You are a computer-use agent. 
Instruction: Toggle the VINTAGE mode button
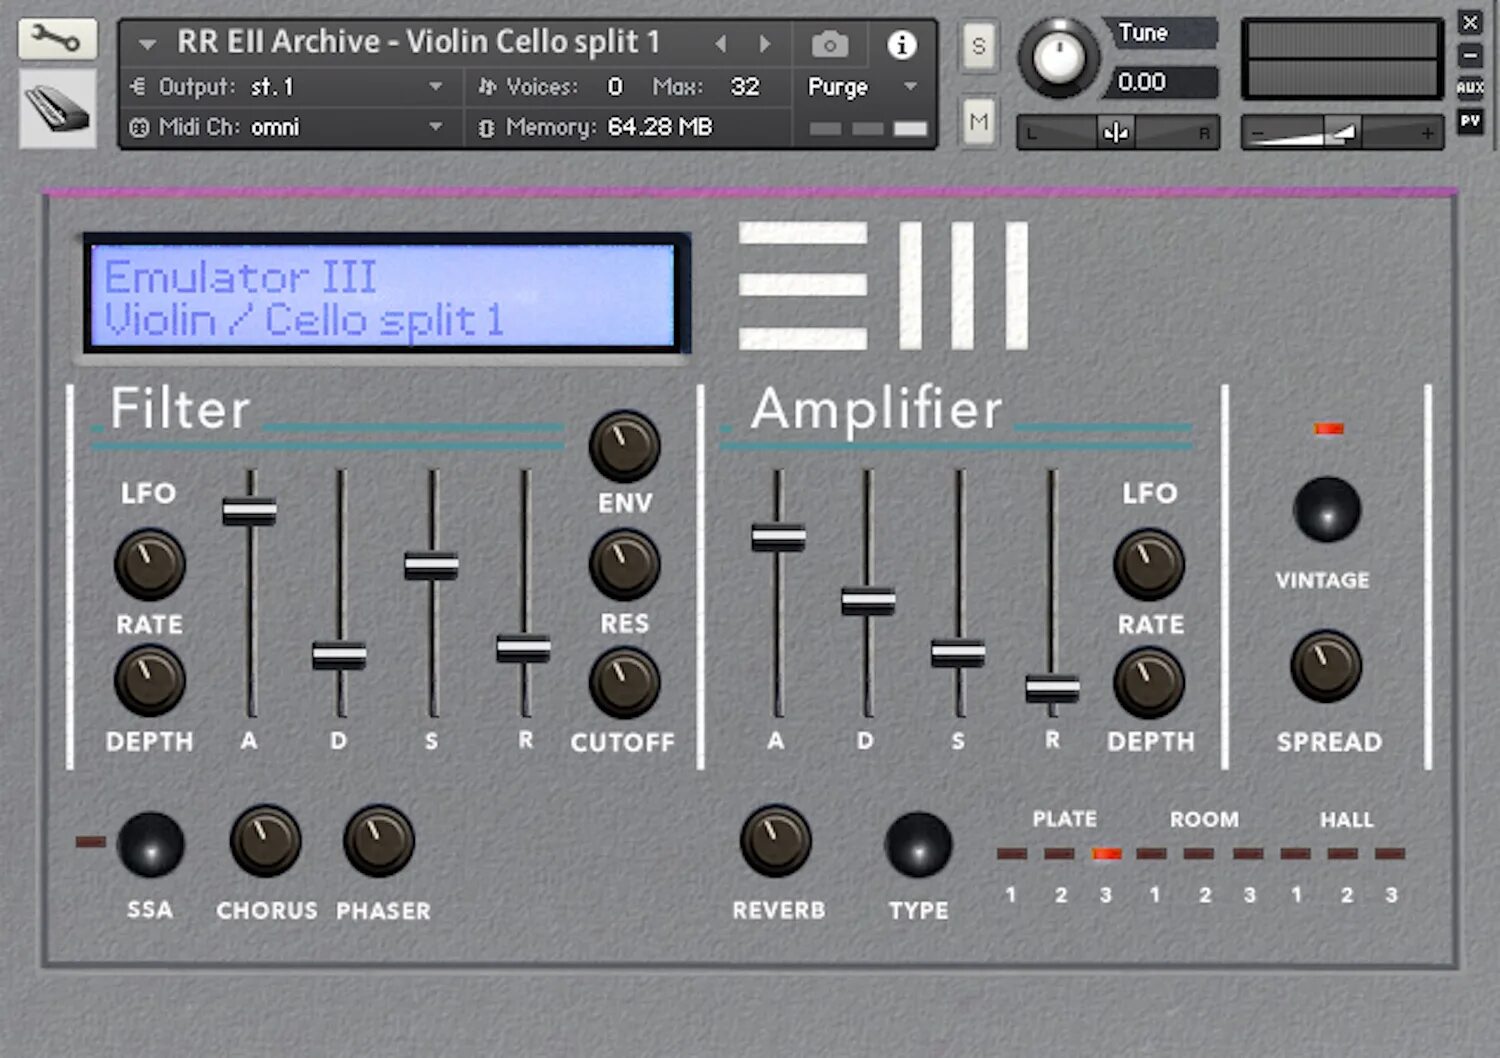[1327, 510]
